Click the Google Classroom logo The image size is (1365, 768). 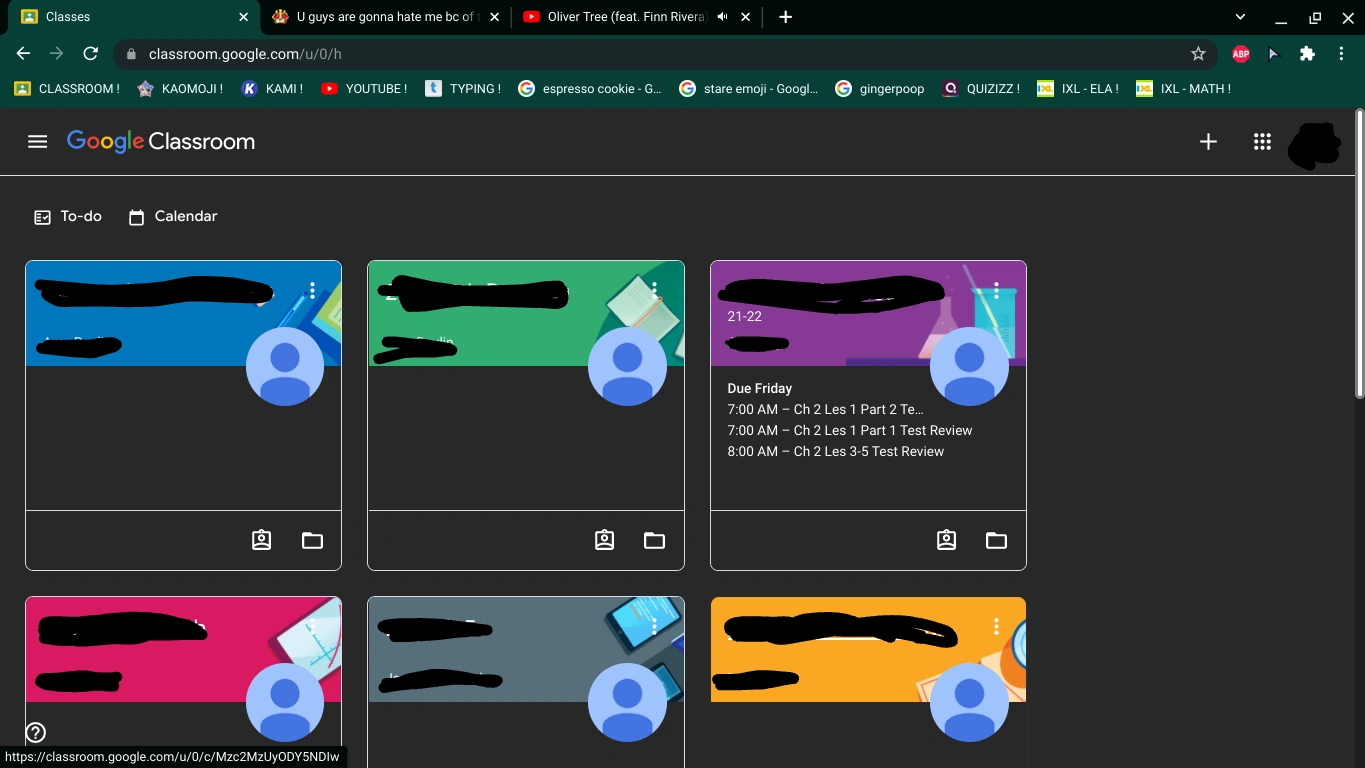point(160,141)
